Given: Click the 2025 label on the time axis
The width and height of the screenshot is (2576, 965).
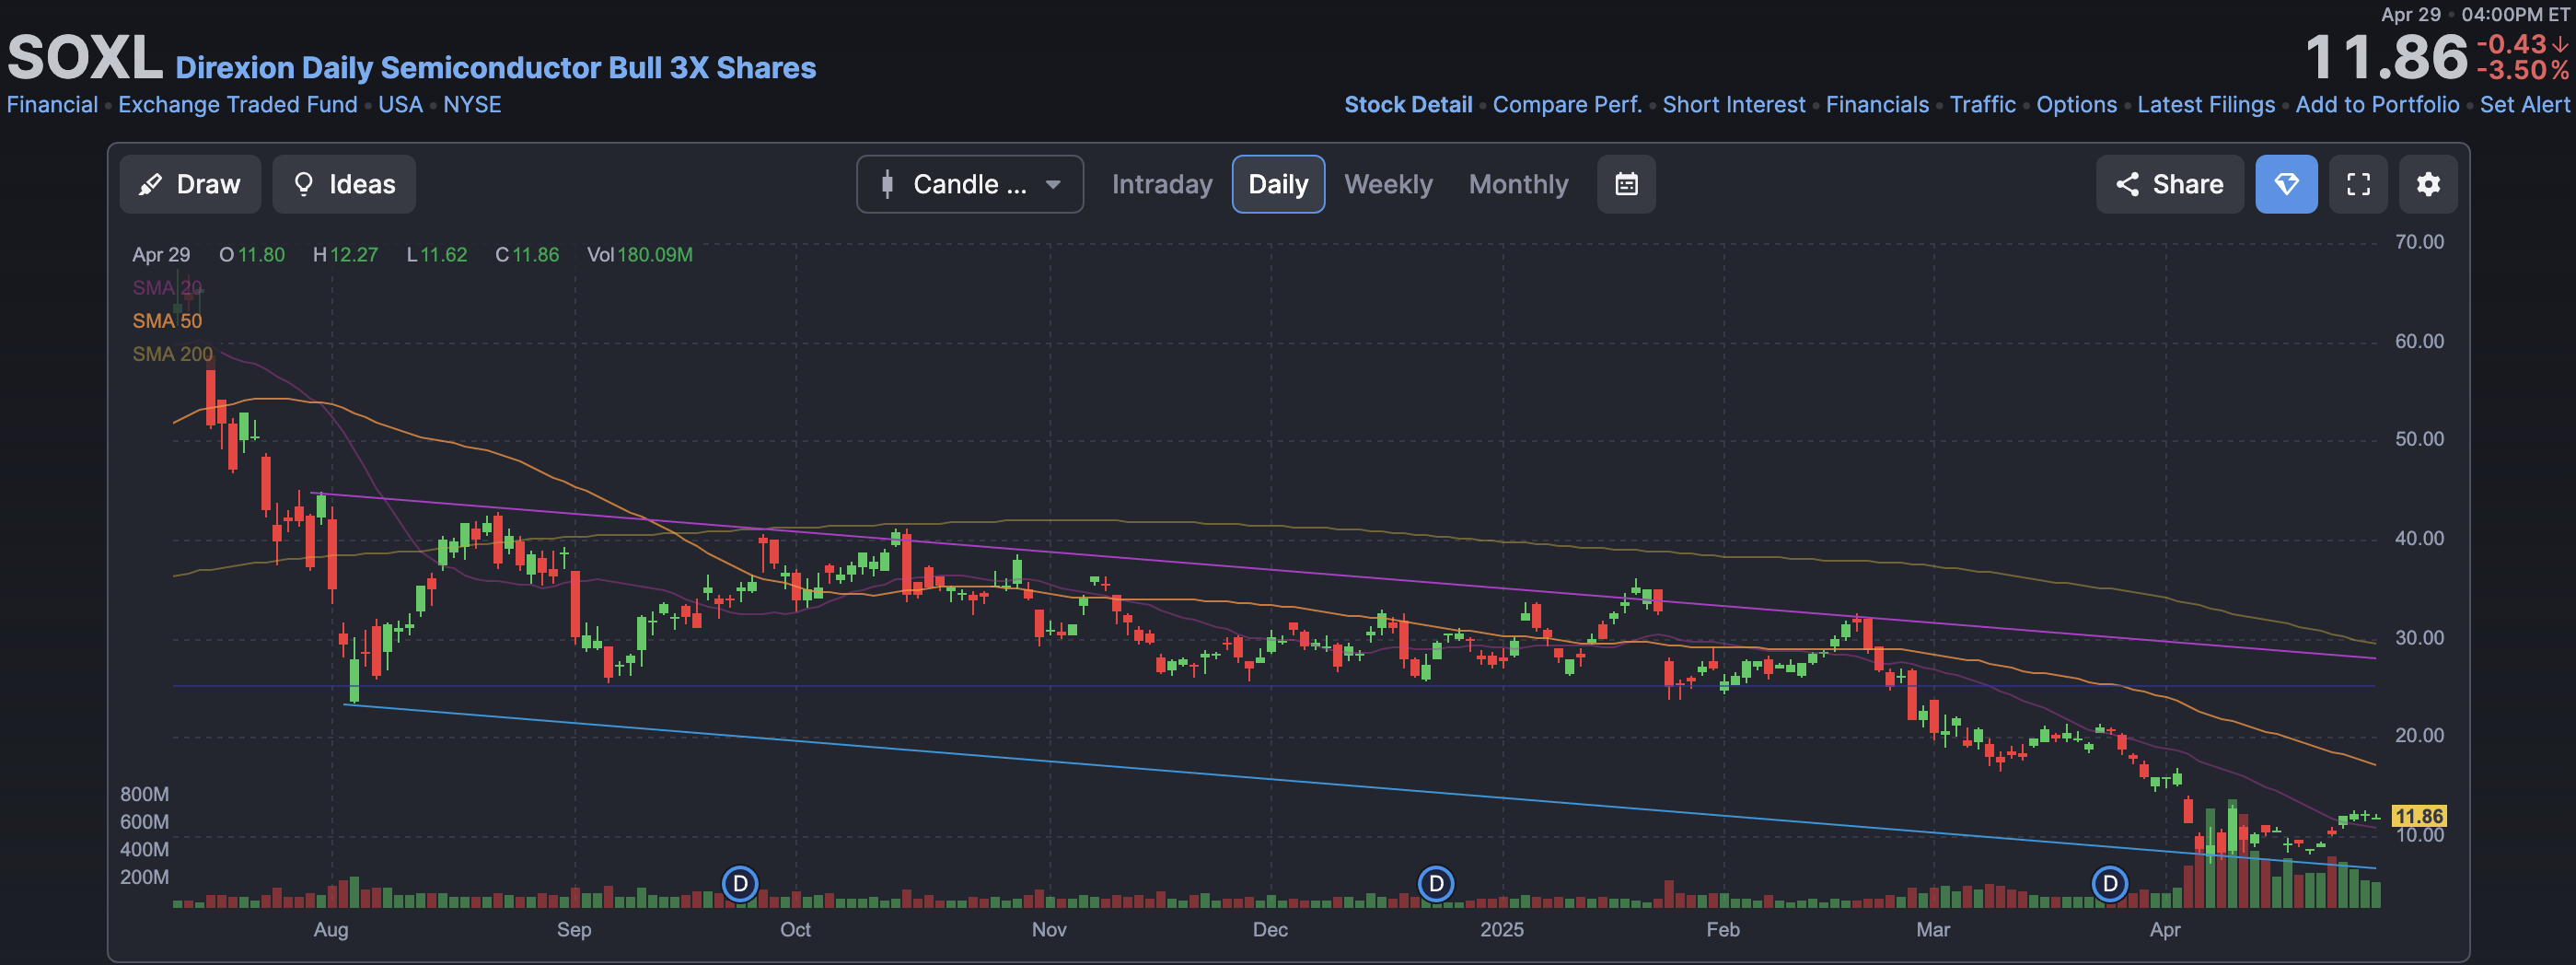Looking at the screenshot, I should (x=1501, y=930).
